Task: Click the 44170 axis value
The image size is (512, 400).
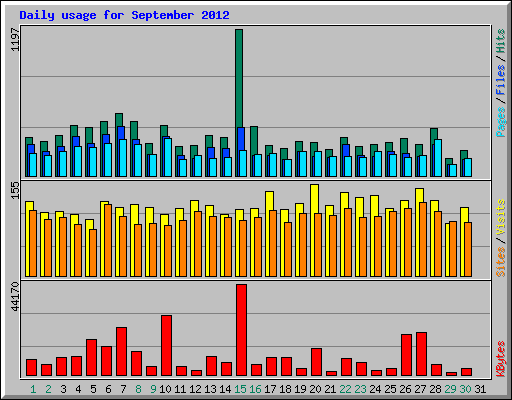Action: (15, 297)
